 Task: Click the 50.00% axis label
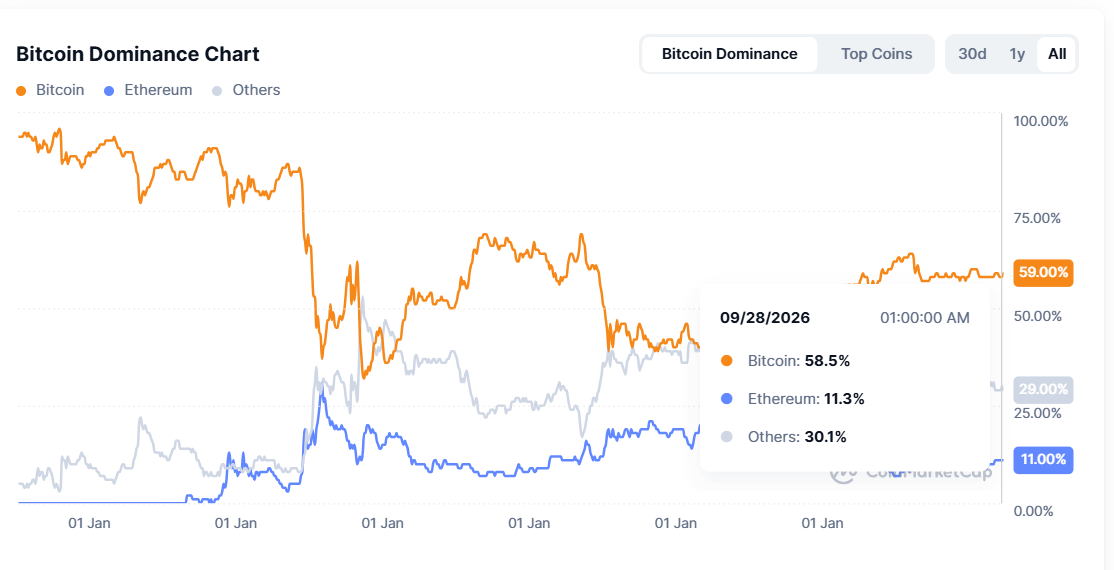click(1037, 316)
